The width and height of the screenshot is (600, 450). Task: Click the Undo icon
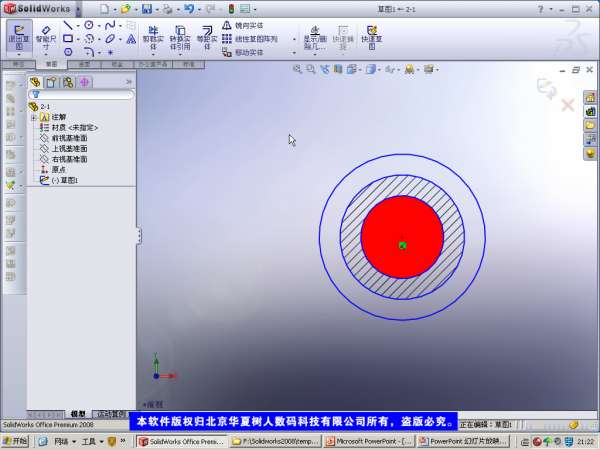(189, 9)
